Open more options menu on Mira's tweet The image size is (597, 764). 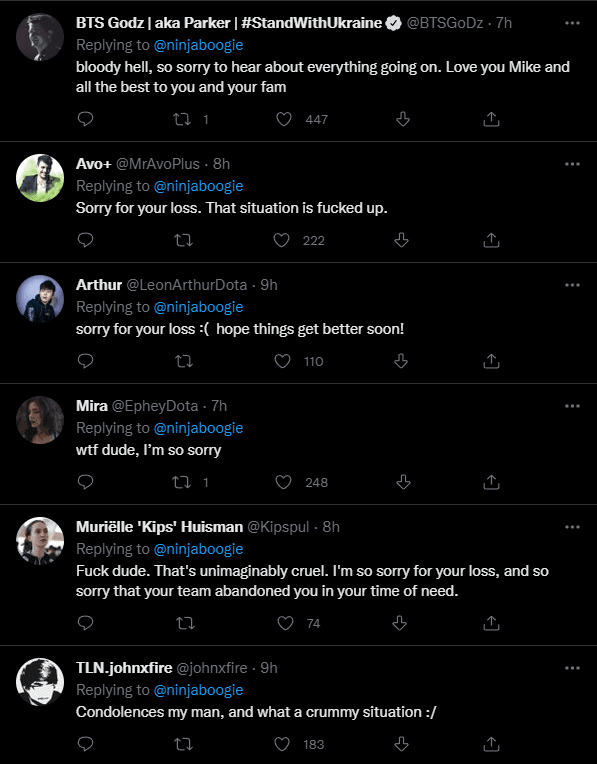pyautogui.click(x=572, y=406)
